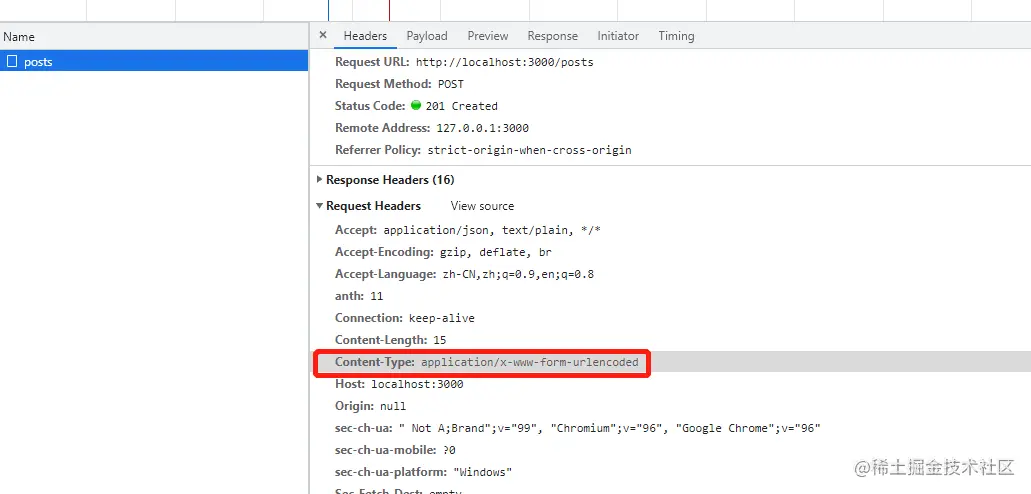Image resolution: width=1031 pixels, height=494 pixels.
Task: Open the Response tab
Action: coord(552,36)
